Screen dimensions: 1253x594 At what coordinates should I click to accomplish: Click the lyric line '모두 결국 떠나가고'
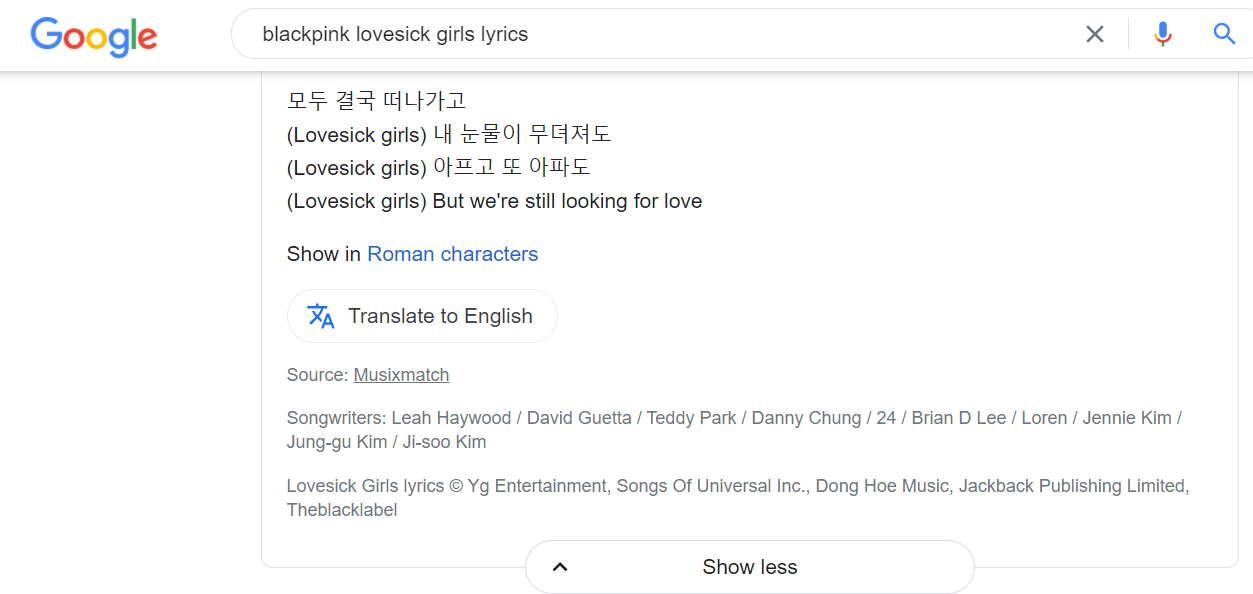(376, 101)
